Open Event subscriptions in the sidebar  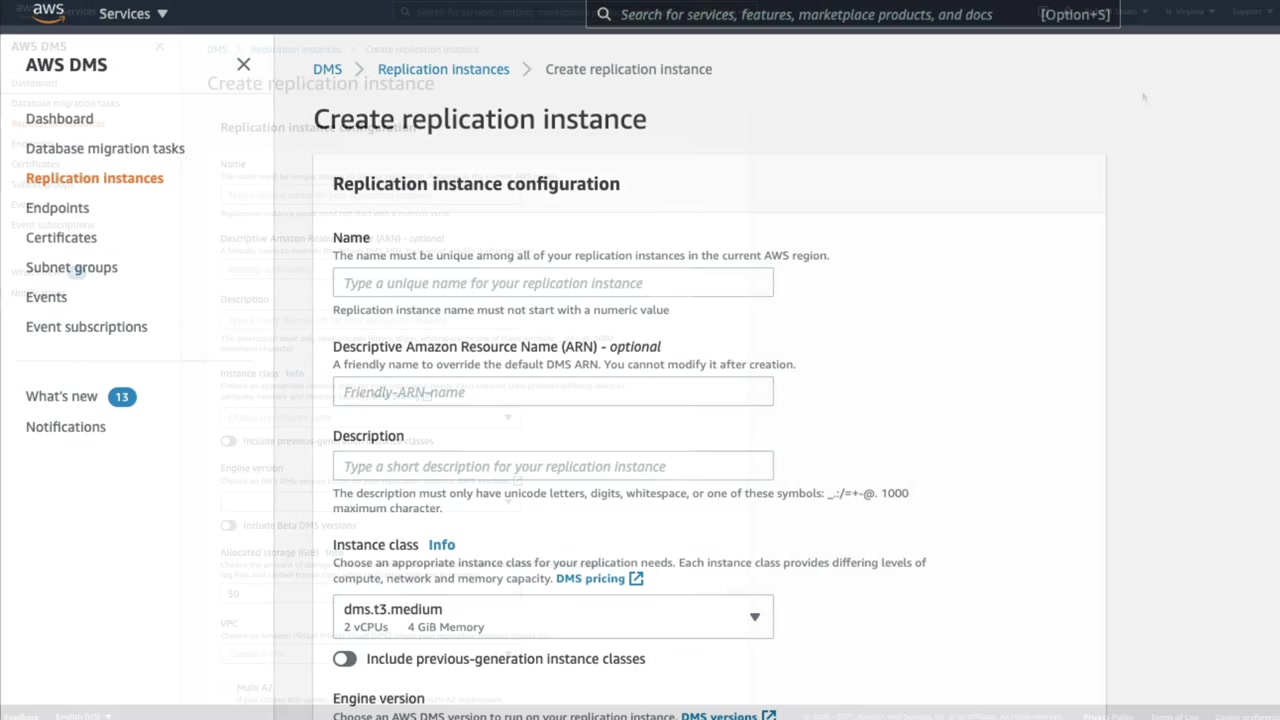point(86,327)
